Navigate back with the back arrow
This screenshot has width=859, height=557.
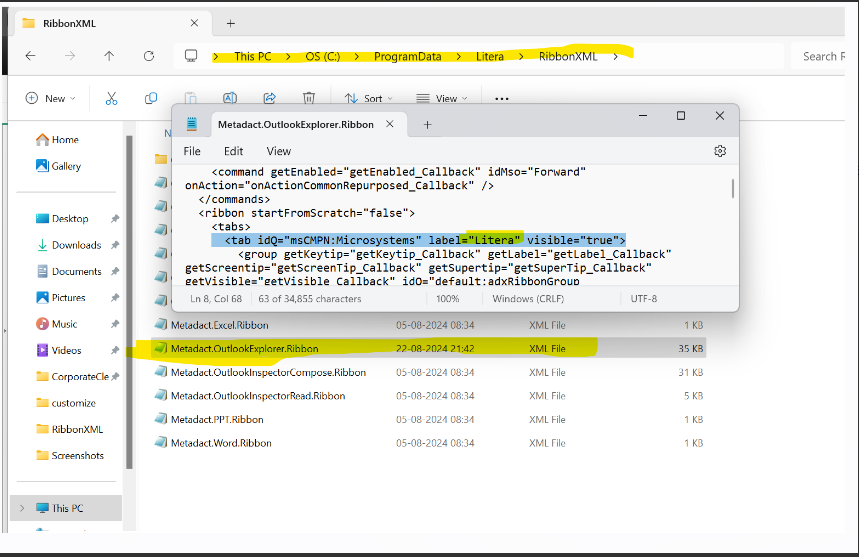(31, 56)
